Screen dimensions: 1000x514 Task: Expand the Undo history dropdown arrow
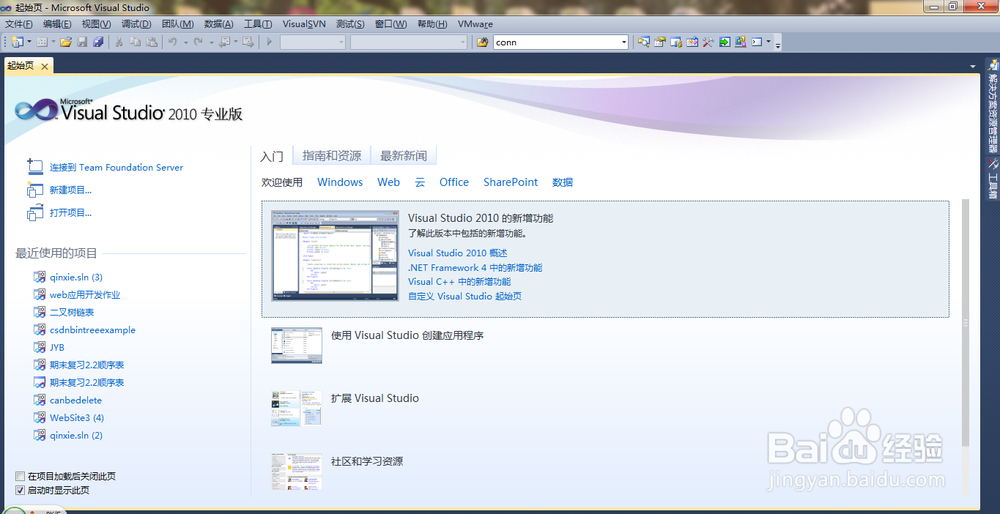pos(186,42)
